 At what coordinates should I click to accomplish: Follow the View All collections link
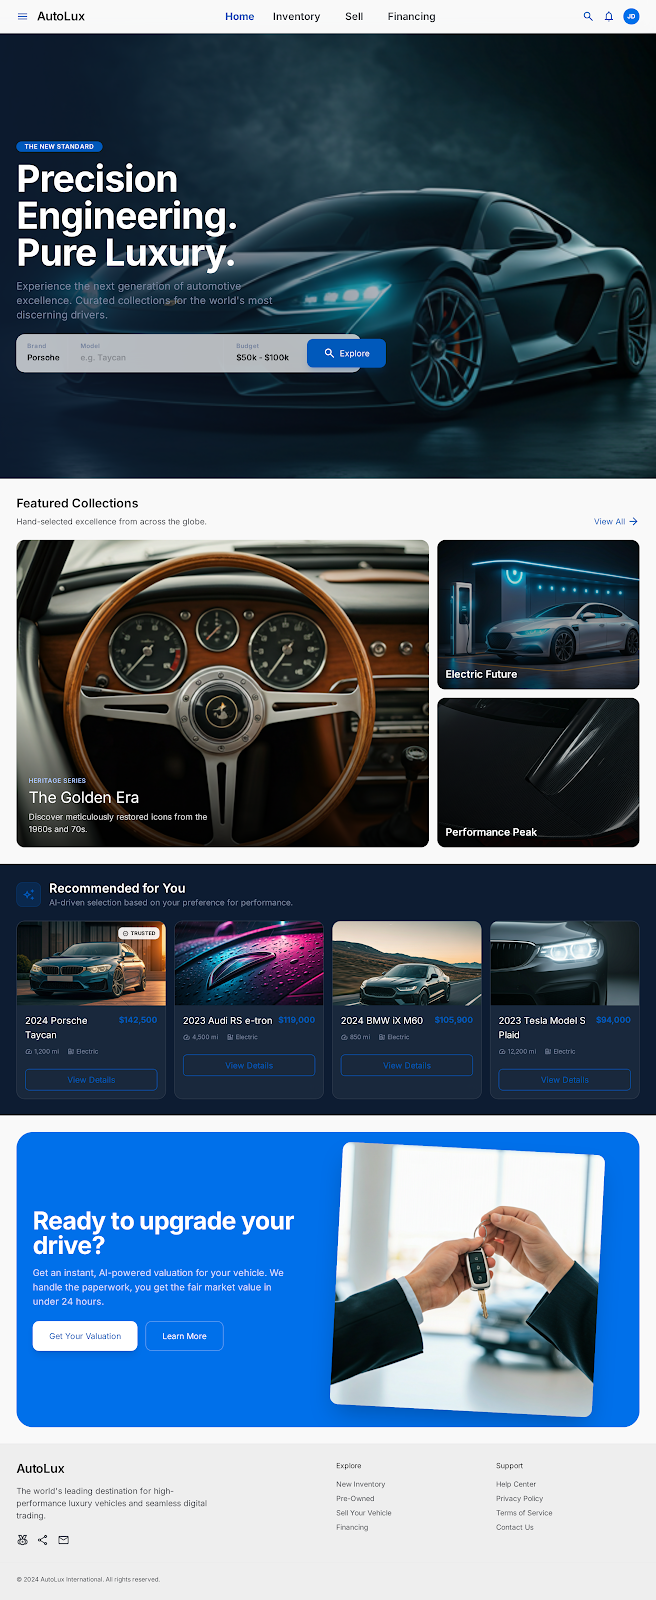(616, 521)
